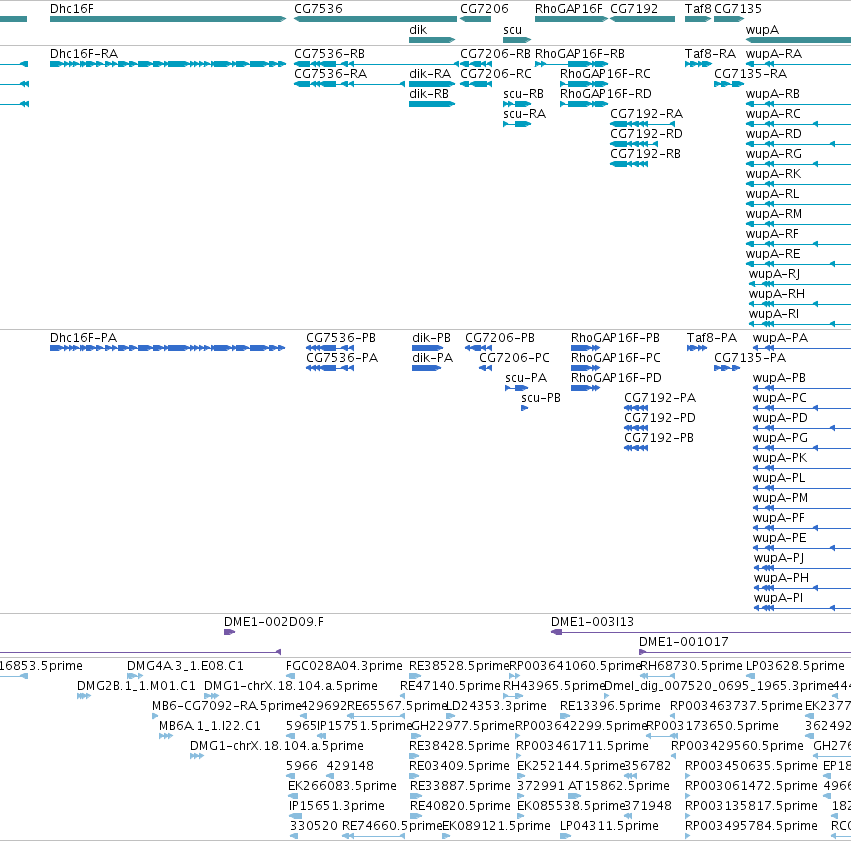
Task: Select EST AT15862.5prime
Action: (x=574, y=797)
